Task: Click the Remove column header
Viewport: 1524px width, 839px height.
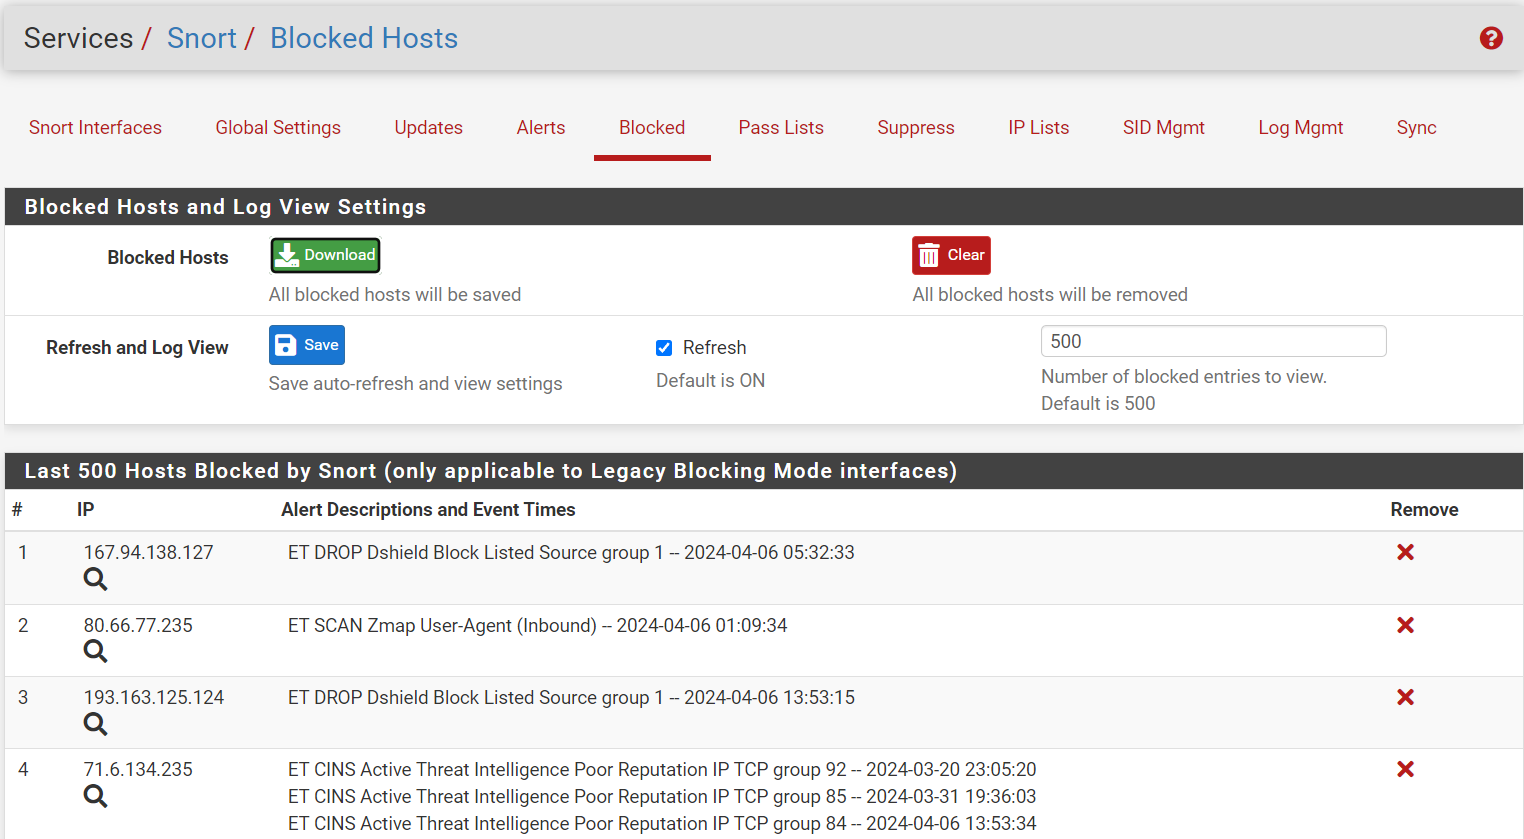Action: pos(1424,510)
